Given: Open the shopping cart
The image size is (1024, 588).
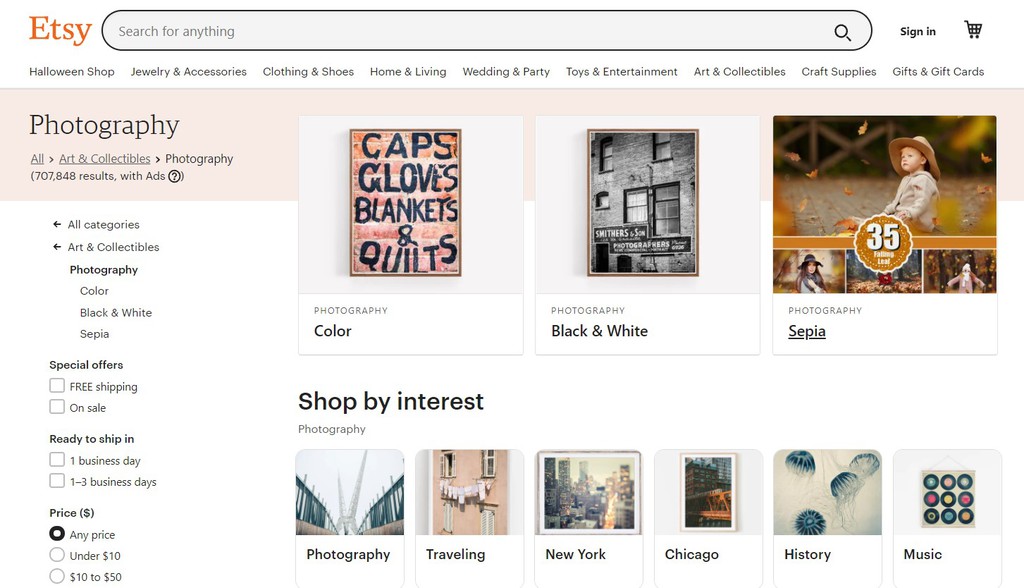Looking at the screenshot, I should click(x=972, y=30).
